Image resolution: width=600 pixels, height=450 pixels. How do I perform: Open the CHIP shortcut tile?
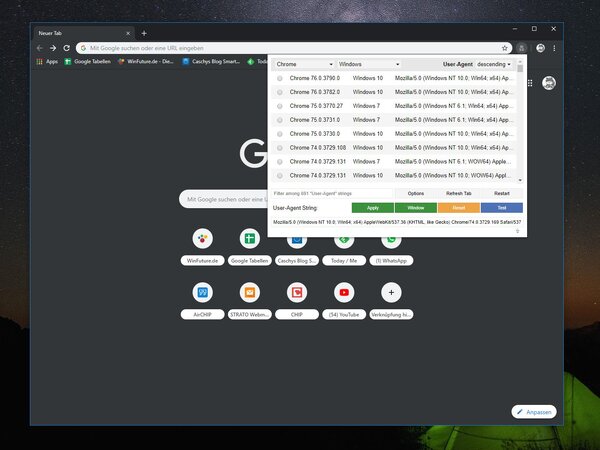pos(297,292)
